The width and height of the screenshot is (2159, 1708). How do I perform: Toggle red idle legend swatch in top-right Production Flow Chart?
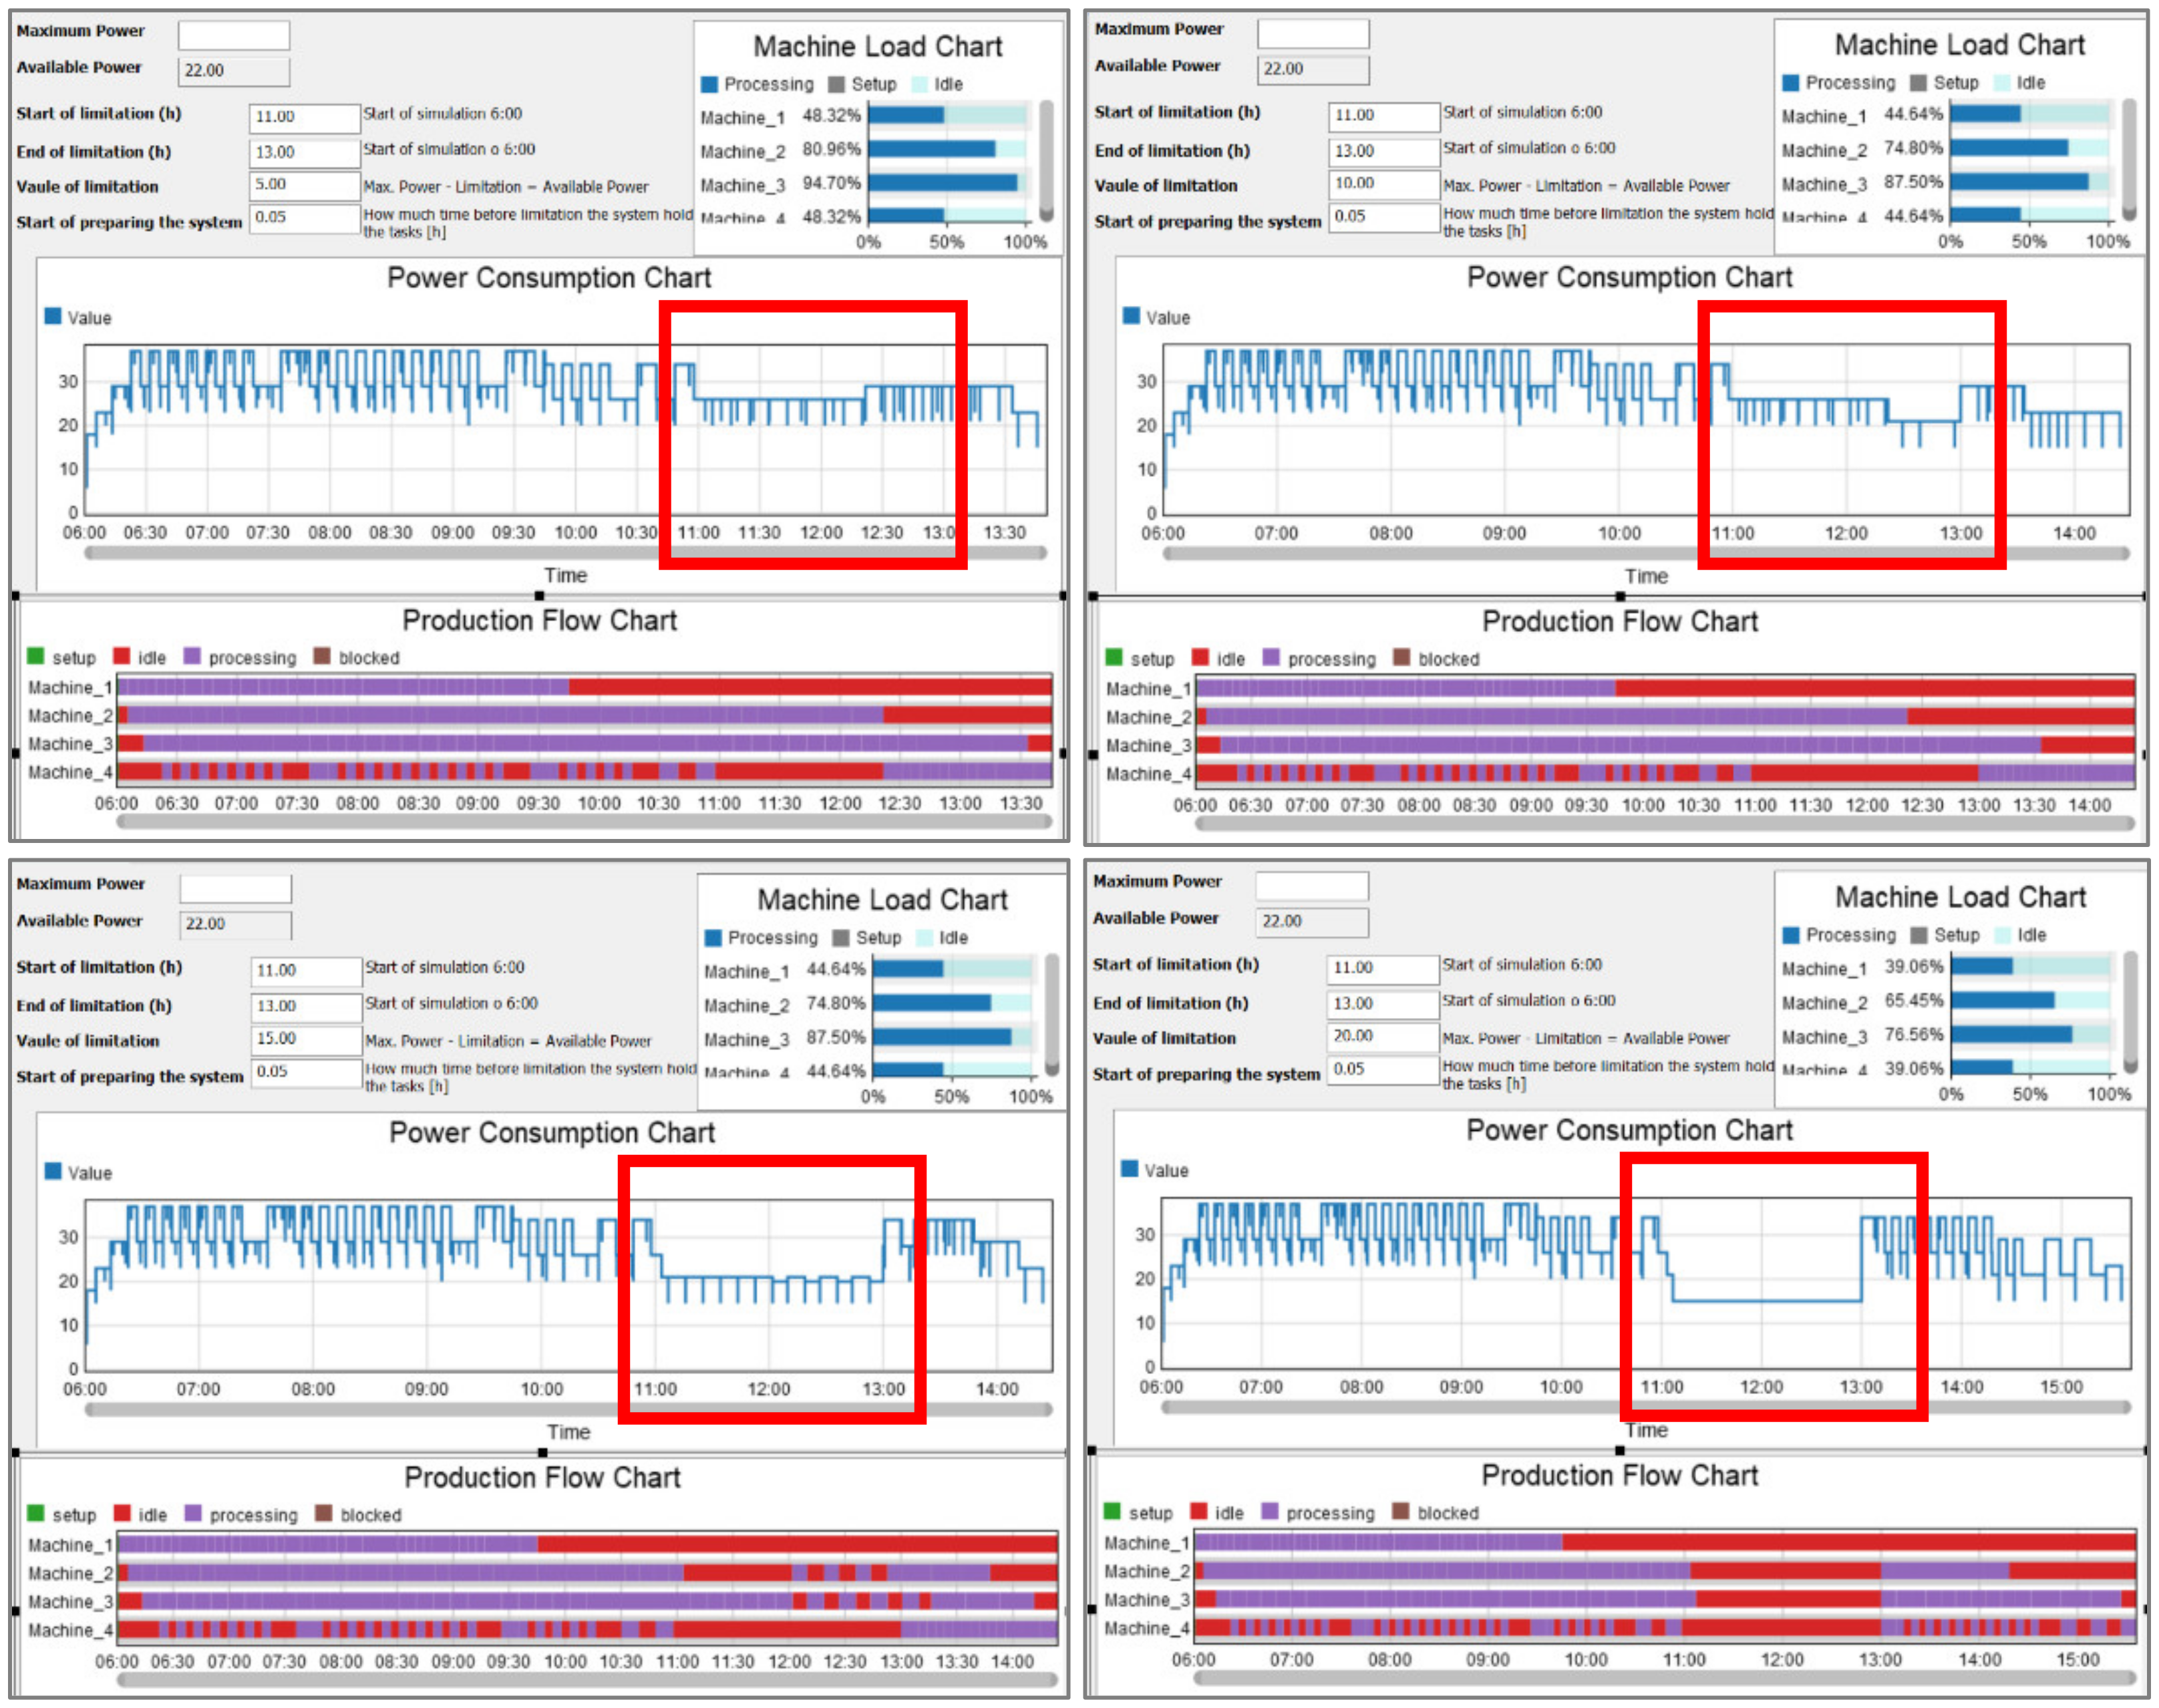click(1200, 657)
